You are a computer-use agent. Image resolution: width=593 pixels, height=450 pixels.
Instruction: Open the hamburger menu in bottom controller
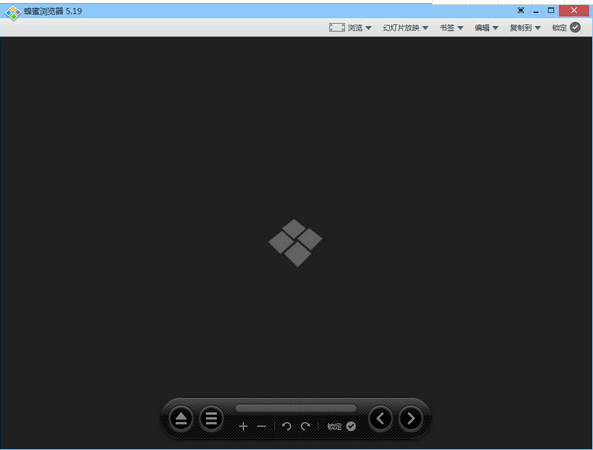tap(211, 419)
